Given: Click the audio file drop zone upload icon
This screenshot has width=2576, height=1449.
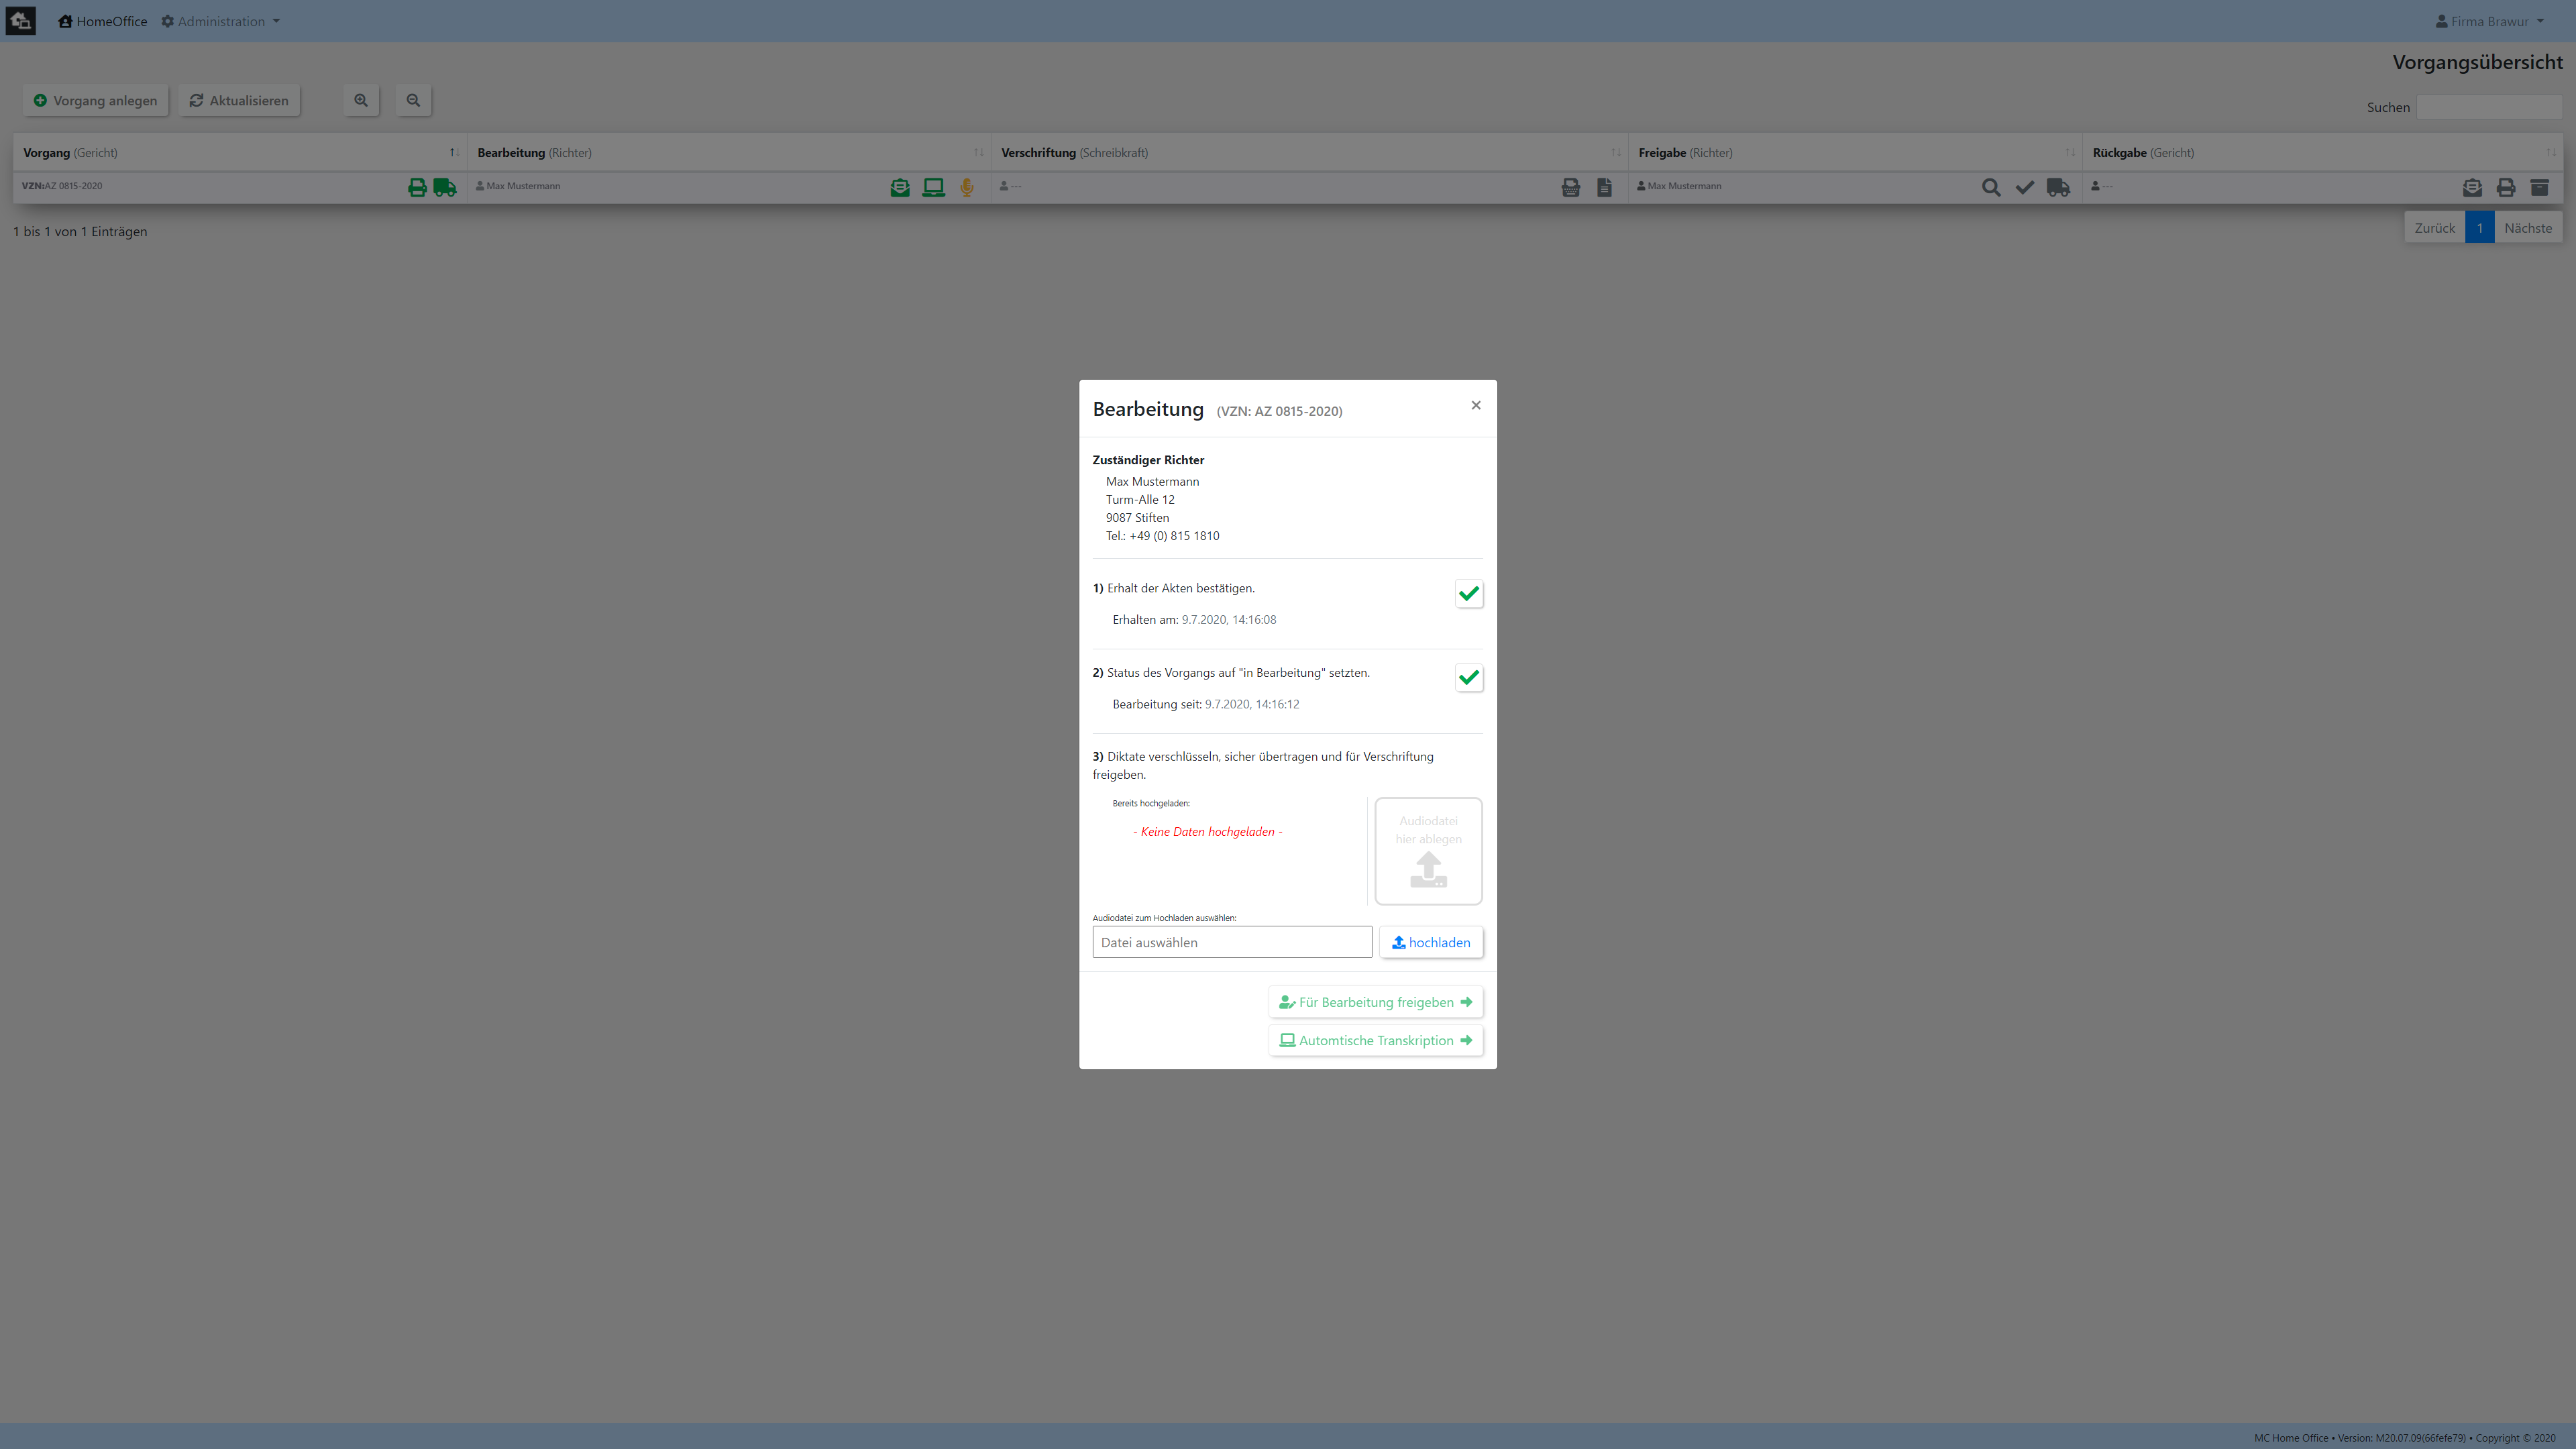Looking at the screenshot, I should click(x=1428, y=869).
